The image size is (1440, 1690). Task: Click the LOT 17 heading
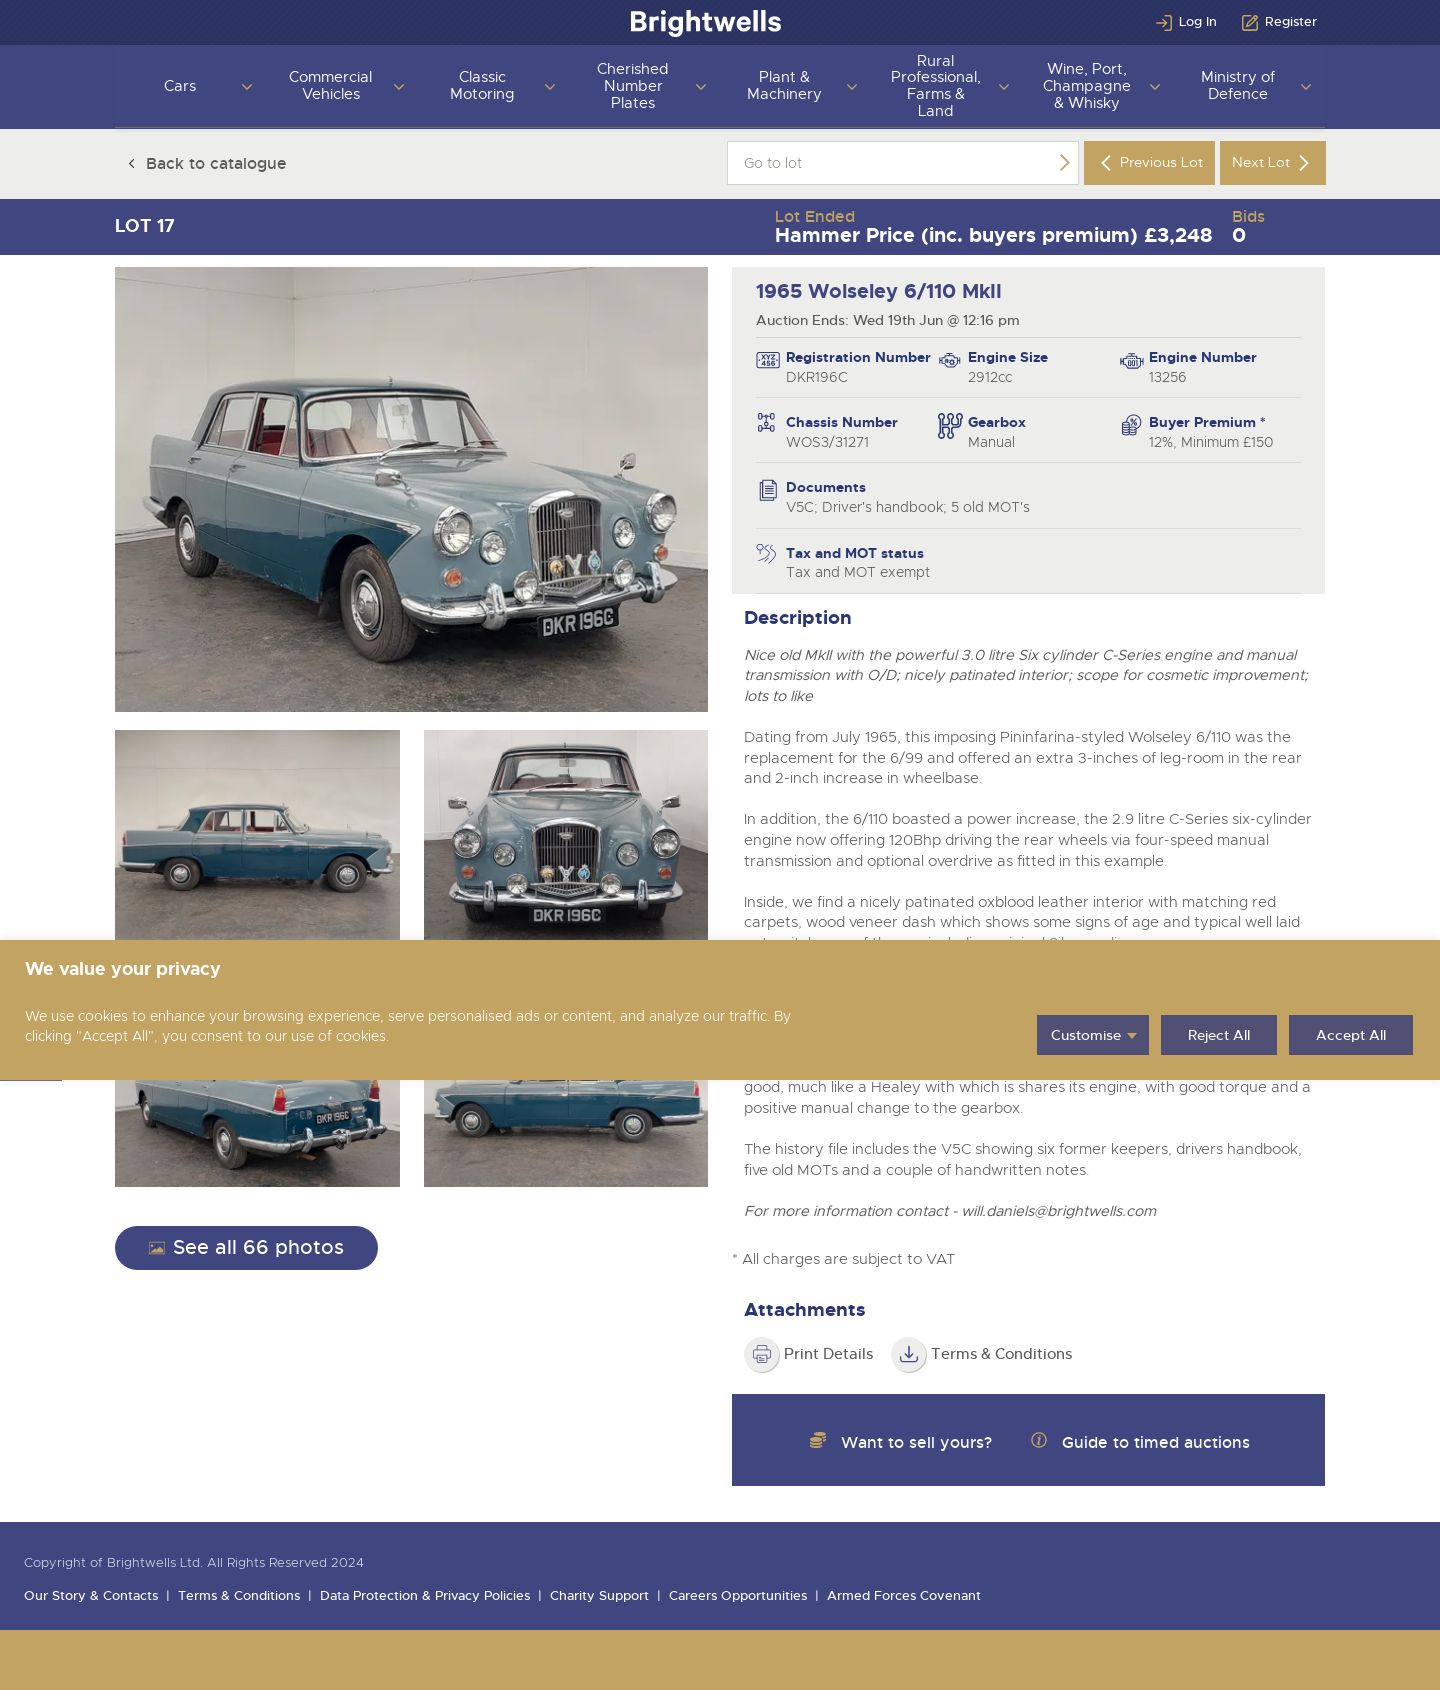pyautogui.click(x=145, y=226)
